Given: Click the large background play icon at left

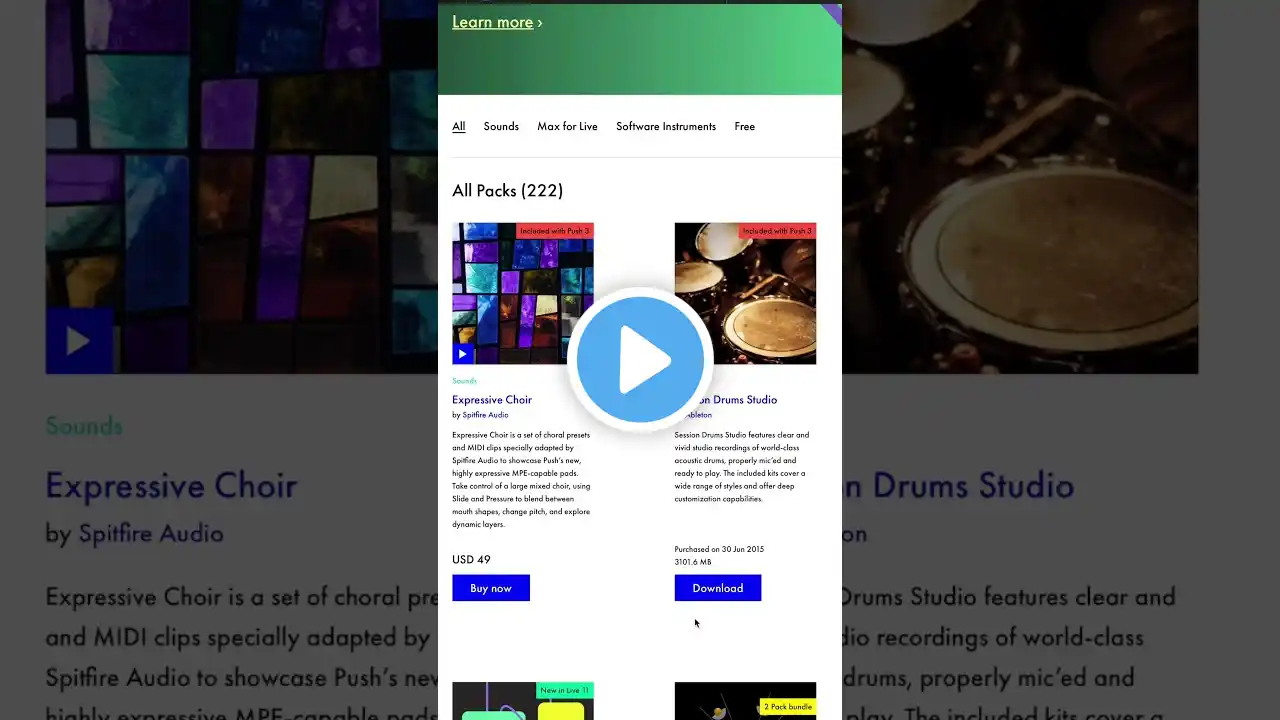Looking at the screenshot, I should pos(79,341).
